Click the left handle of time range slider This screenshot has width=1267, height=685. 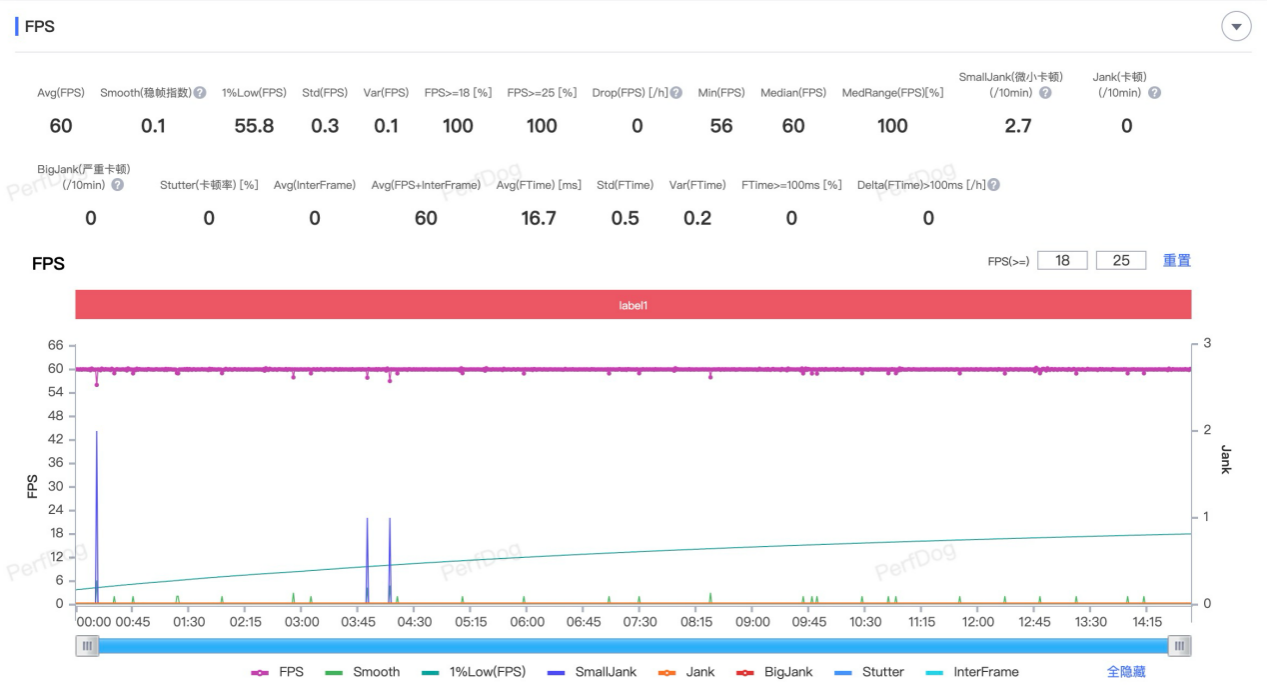(x=88, y=646)
